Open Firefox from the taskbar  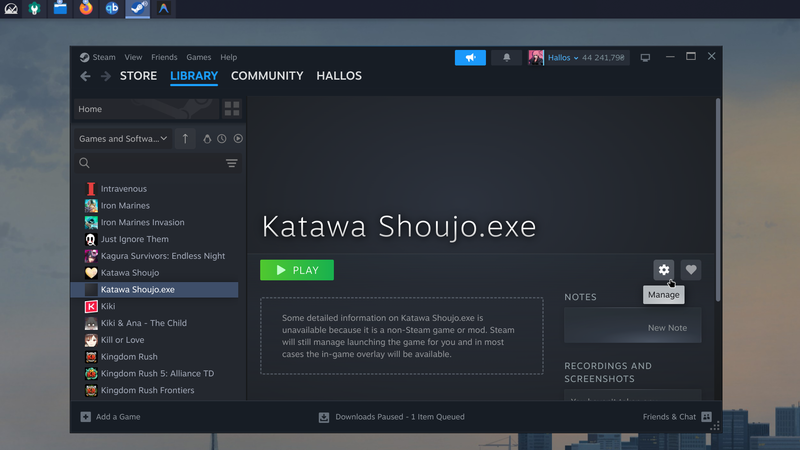click(x=86, y=8)
